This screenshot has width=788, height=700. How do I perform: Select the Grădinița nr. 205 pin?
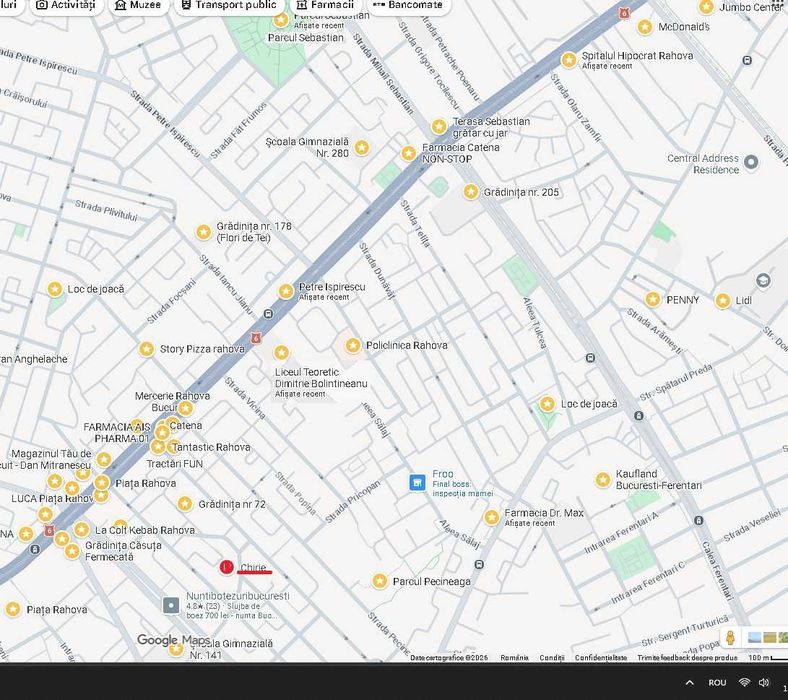[471, 192]
